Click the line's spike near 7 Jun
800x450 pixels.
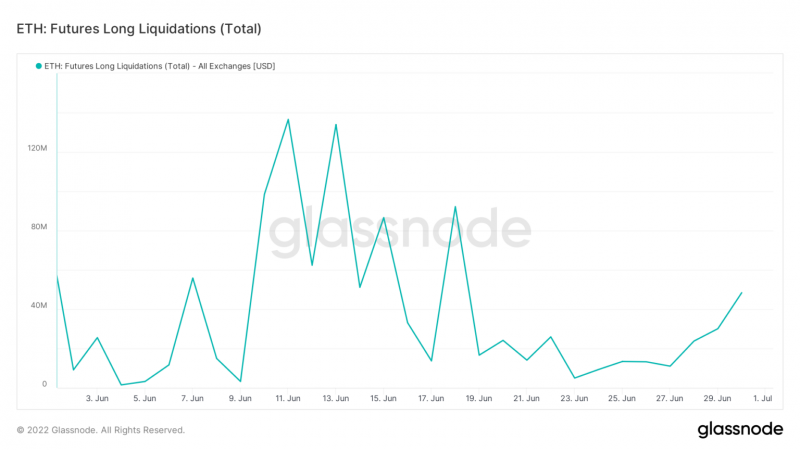[x=192, y=278]
